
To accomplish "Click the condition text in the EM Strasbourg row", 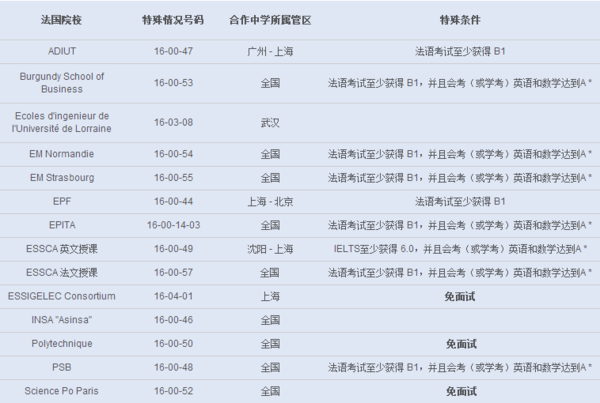I will 460,178.
